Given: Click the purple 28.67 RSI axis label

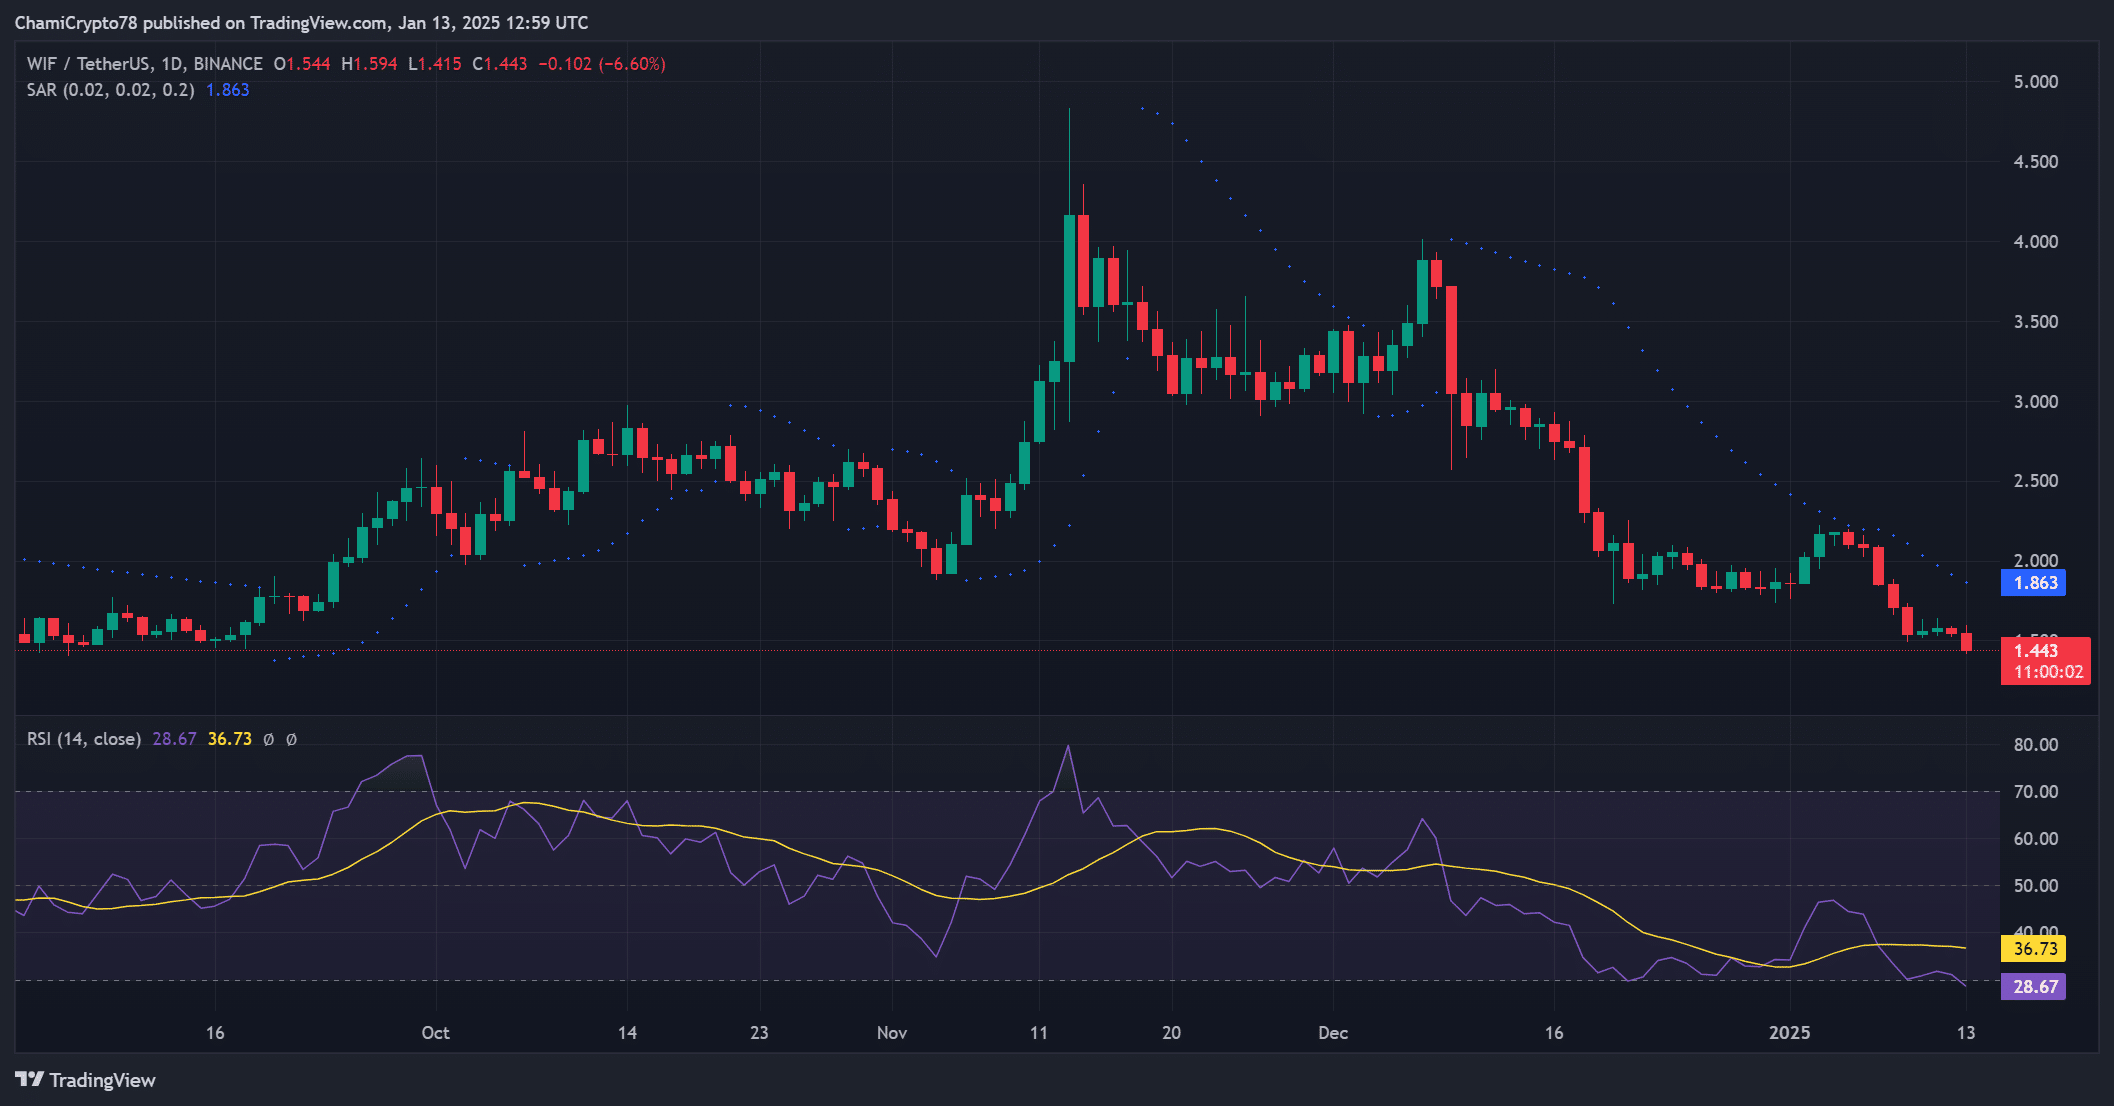Looking at the screenshot, I should pyautogui.click(x=2033, y=987).
